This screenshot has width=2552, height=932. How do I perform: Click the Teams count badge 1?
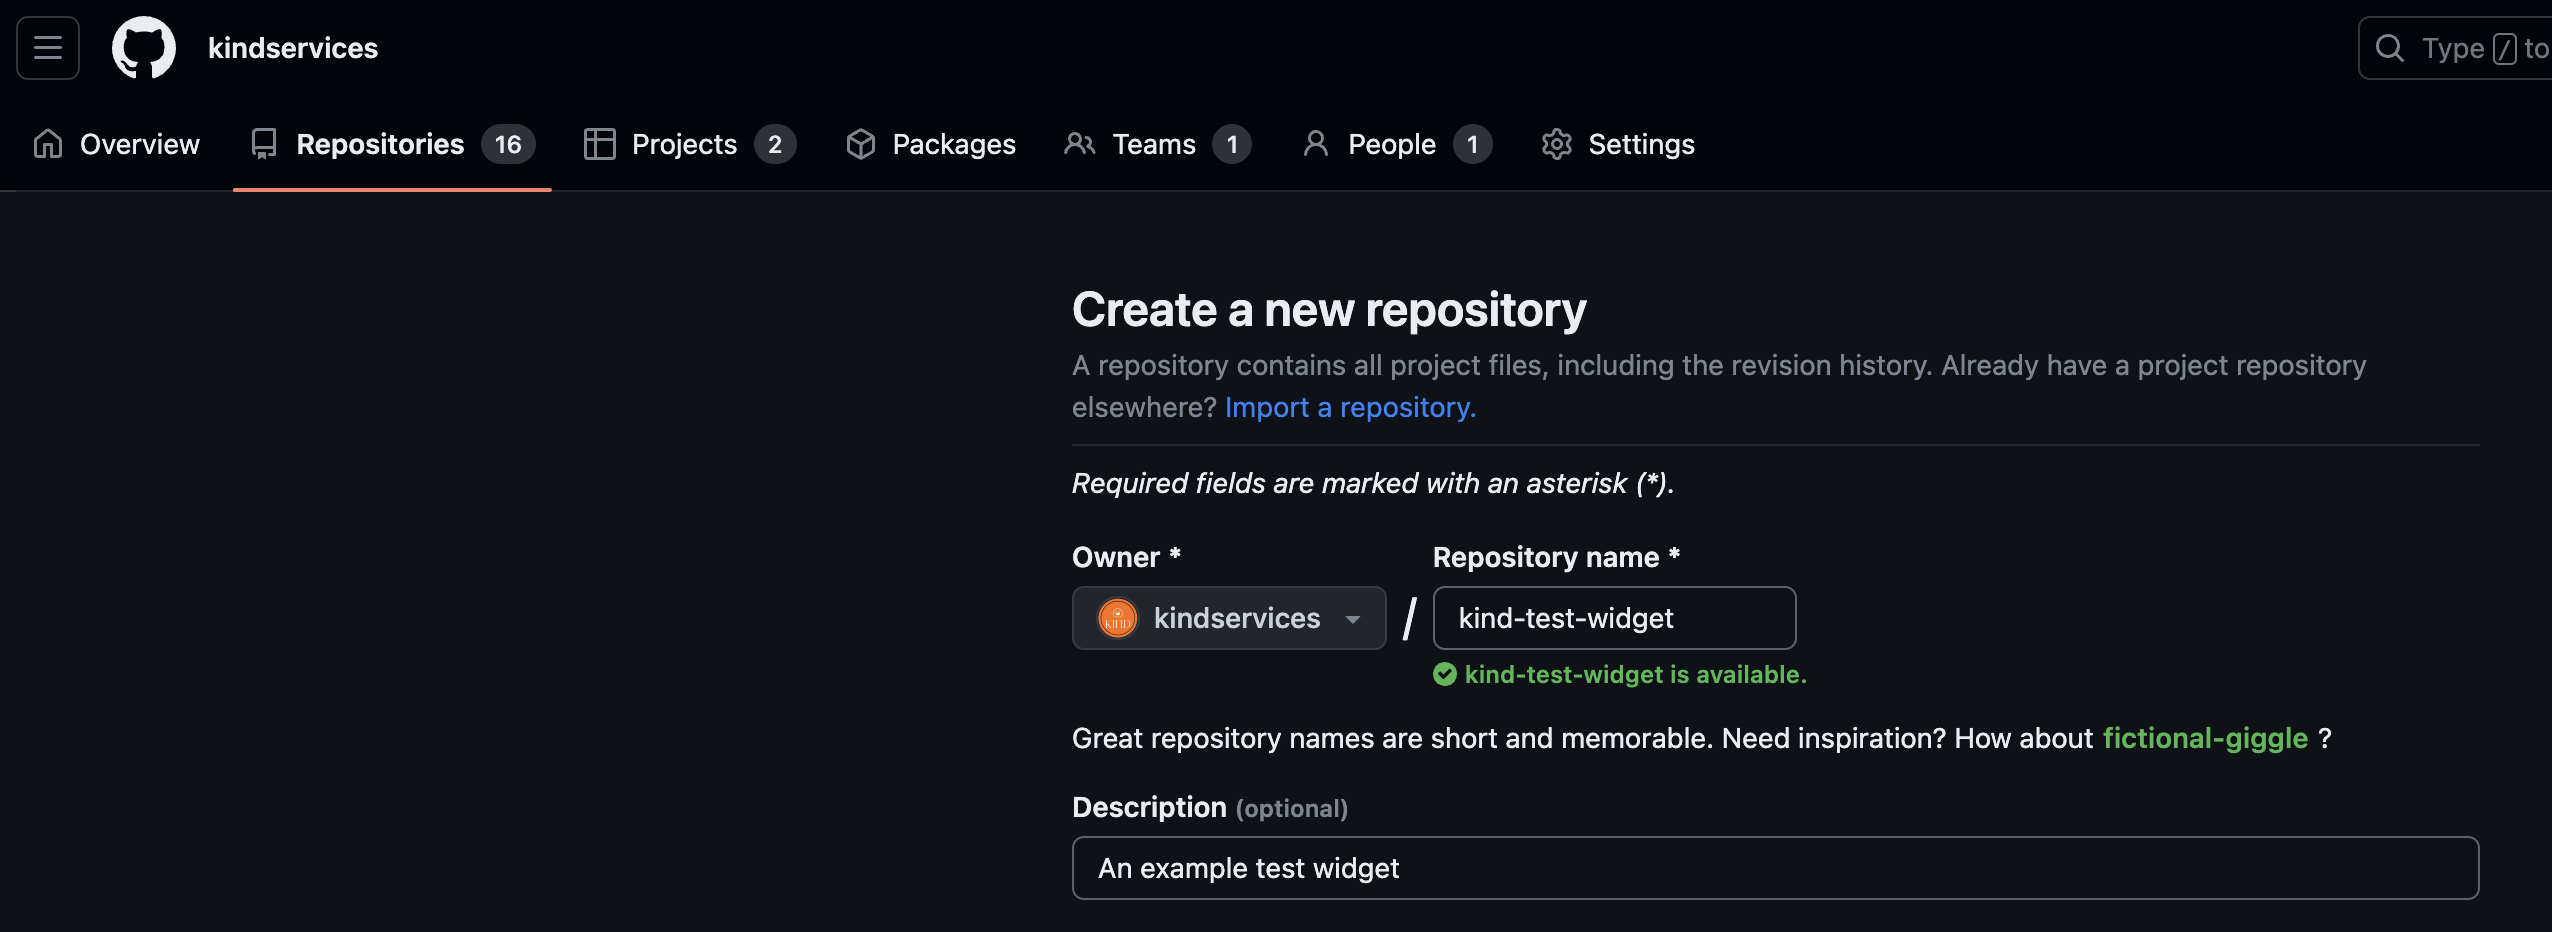pyautogui.click(x=1232, y=144)
